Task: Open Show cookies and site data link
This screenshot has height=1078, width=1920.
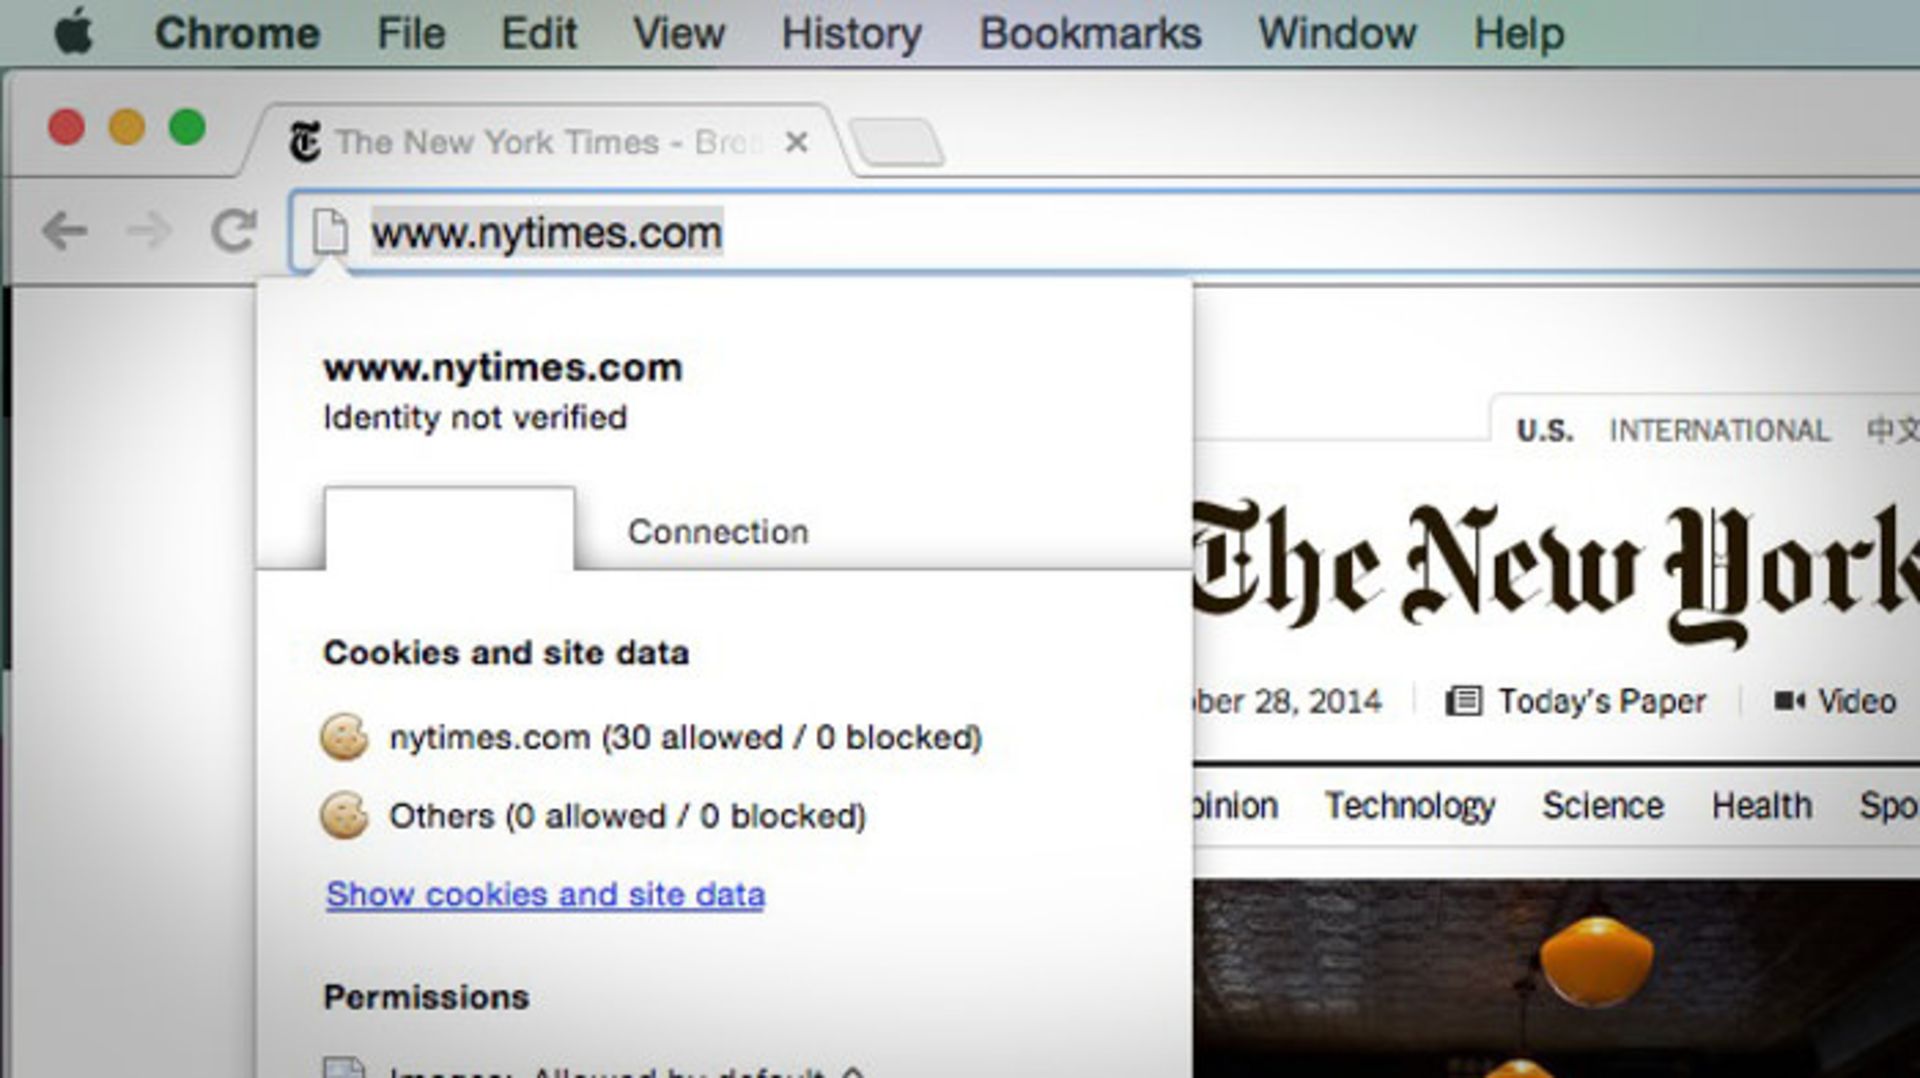Action: pyautogui.click(x=545, y=894)
